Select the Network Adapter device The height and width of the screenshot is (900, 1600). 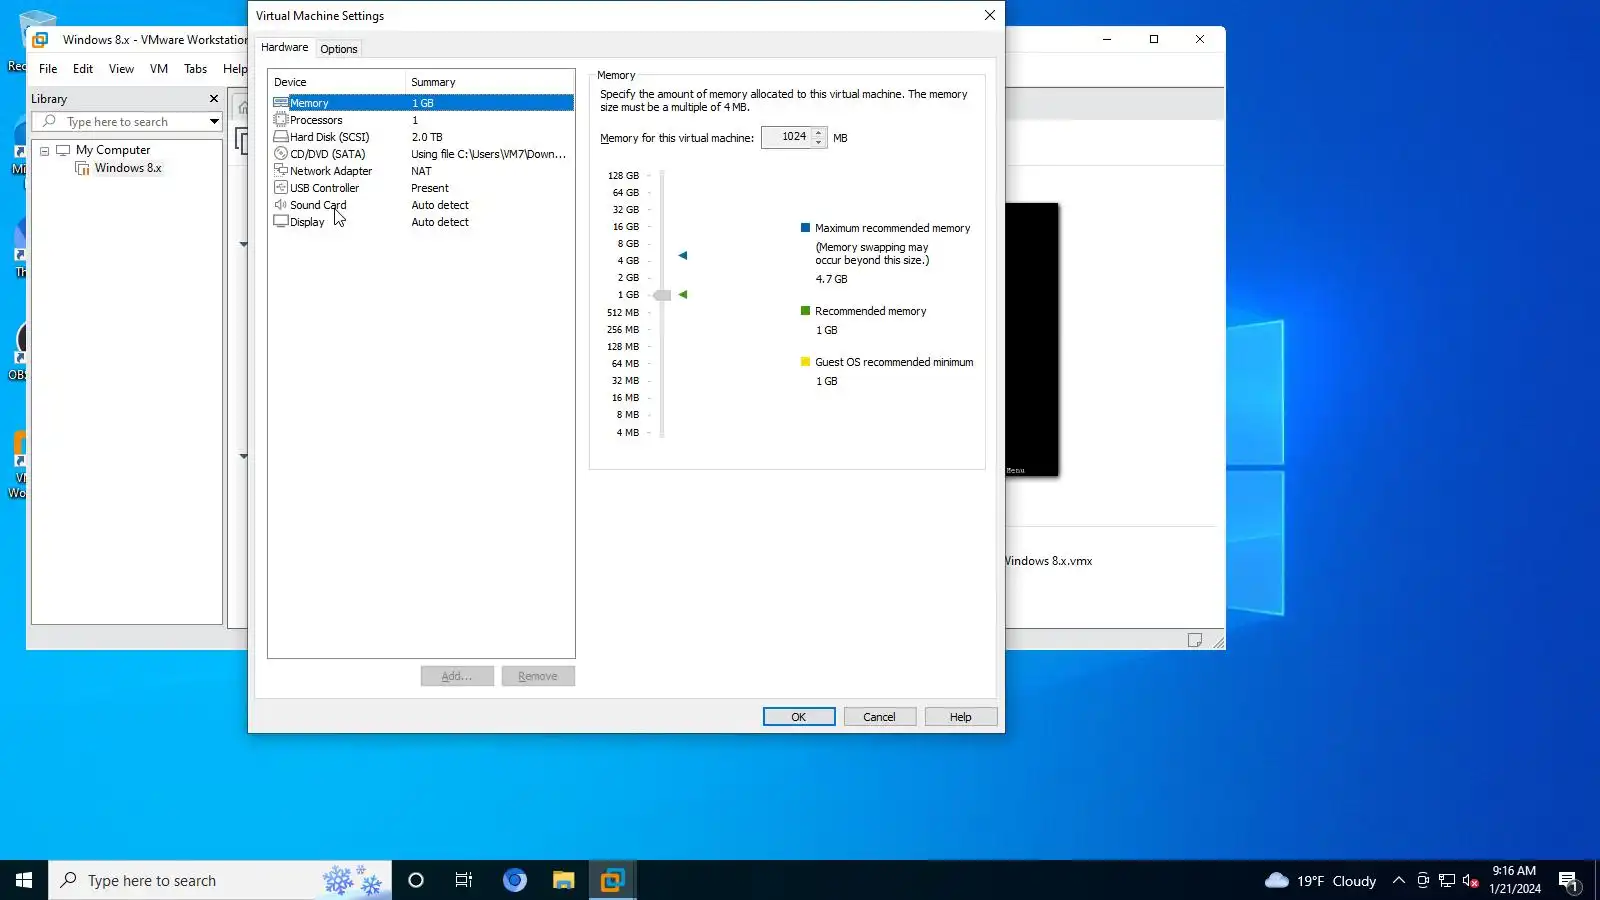coord(422,171)
